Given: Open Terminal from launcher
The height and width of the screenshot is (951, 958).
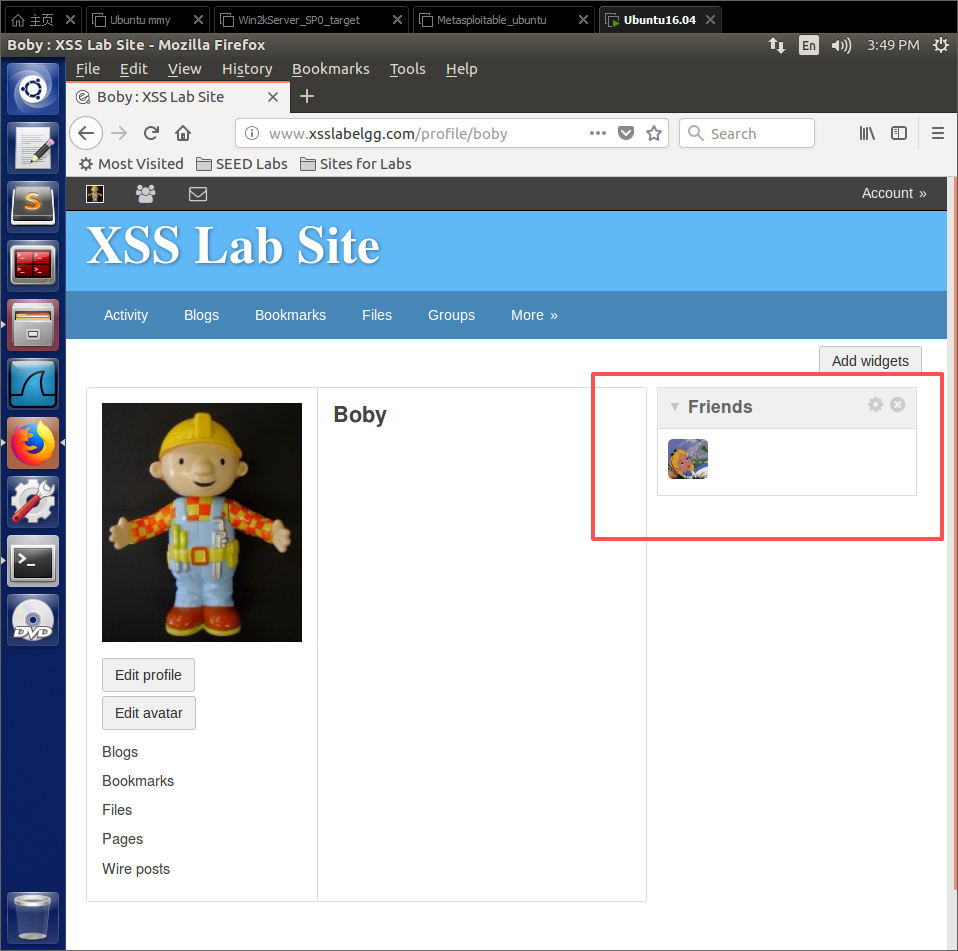Looking at the screenshot, I should pos(33,561).
